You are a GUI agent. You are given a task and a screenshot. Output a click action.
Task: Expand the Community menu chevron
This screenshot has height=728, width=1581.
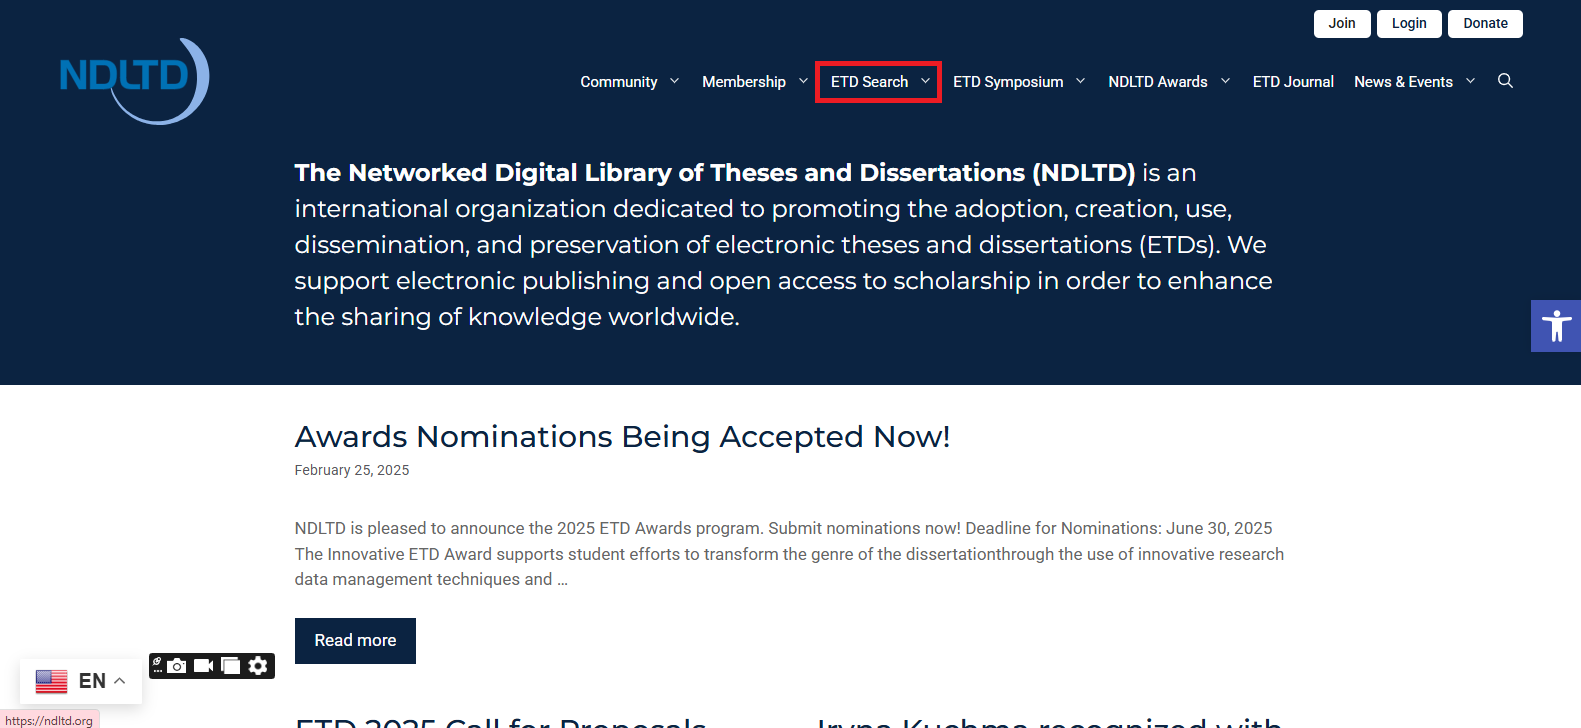coord(674,81)
